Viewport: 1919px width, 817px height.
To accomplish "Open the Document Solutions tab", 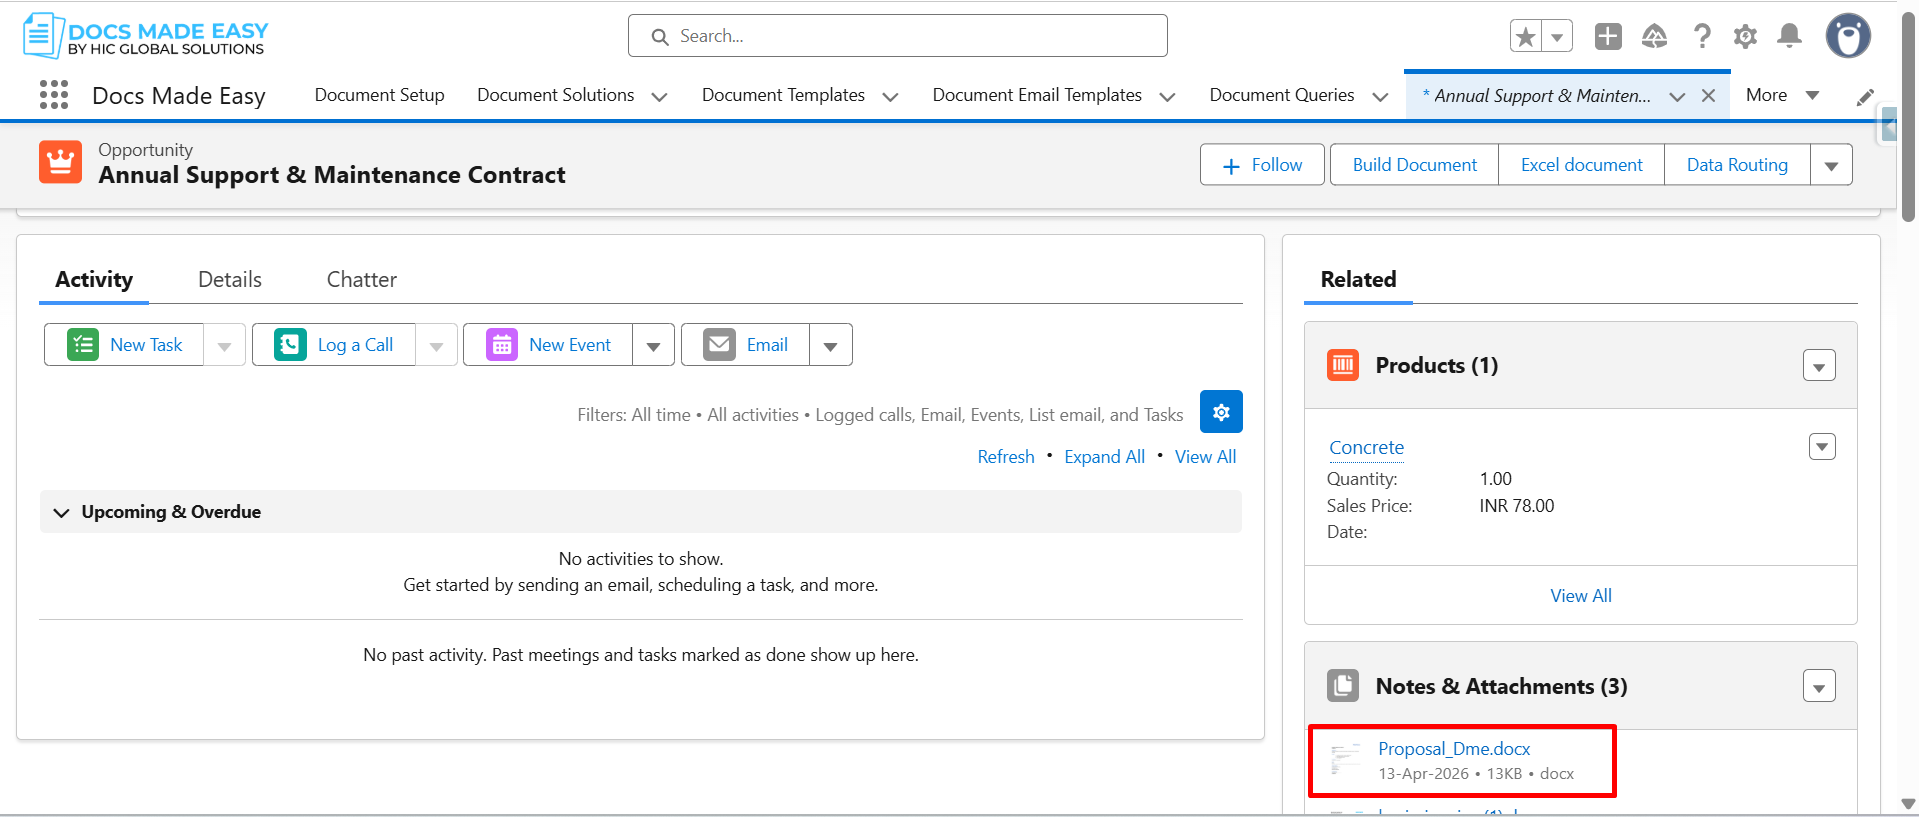I will click(x=555, y=95).
